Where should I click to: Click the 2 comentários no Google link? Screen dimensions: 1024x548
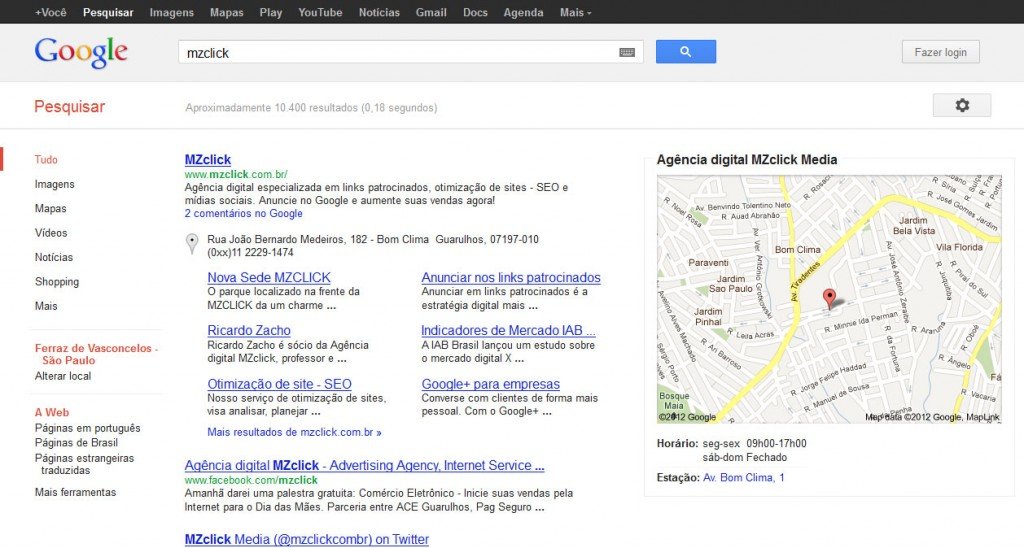(x=243, y=213)
